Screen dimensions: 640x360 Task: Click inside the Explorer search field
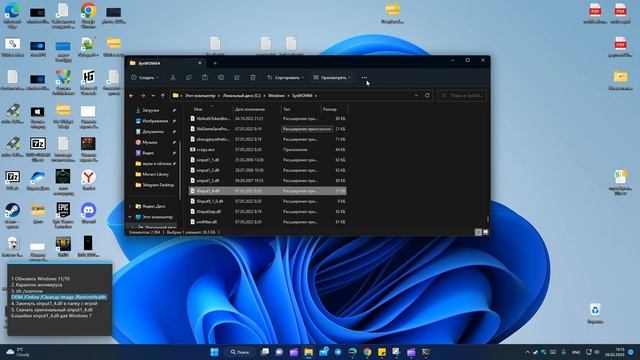coord(462,96)
